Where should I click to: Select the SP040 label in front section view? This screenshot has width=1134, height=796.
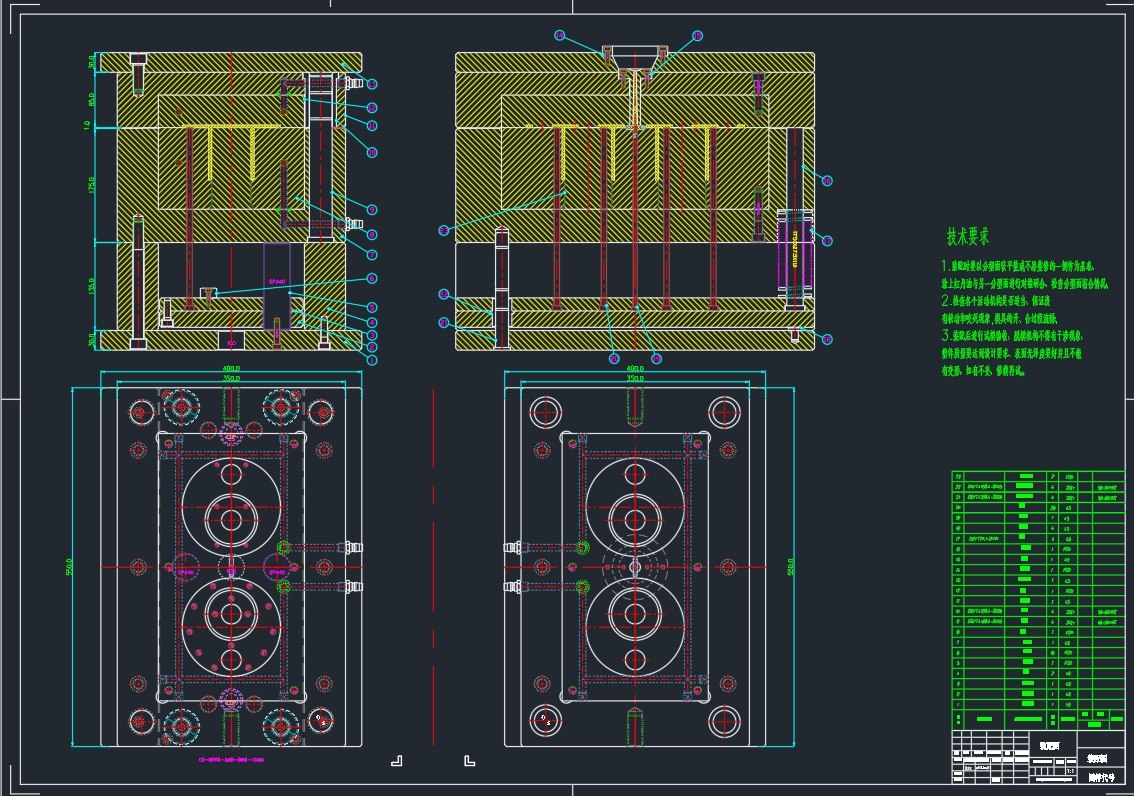277,282
